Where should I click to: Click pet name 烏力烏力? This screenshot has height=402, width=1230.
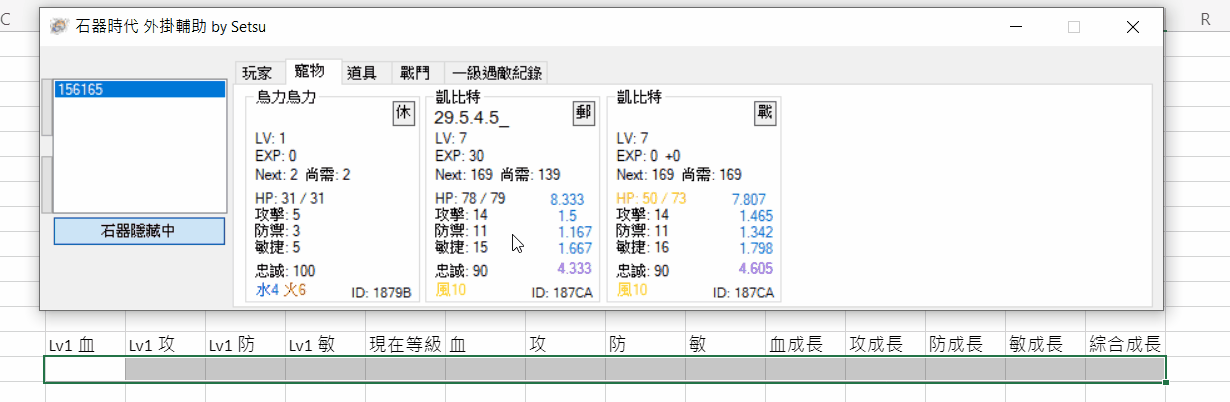coord(287,98)
